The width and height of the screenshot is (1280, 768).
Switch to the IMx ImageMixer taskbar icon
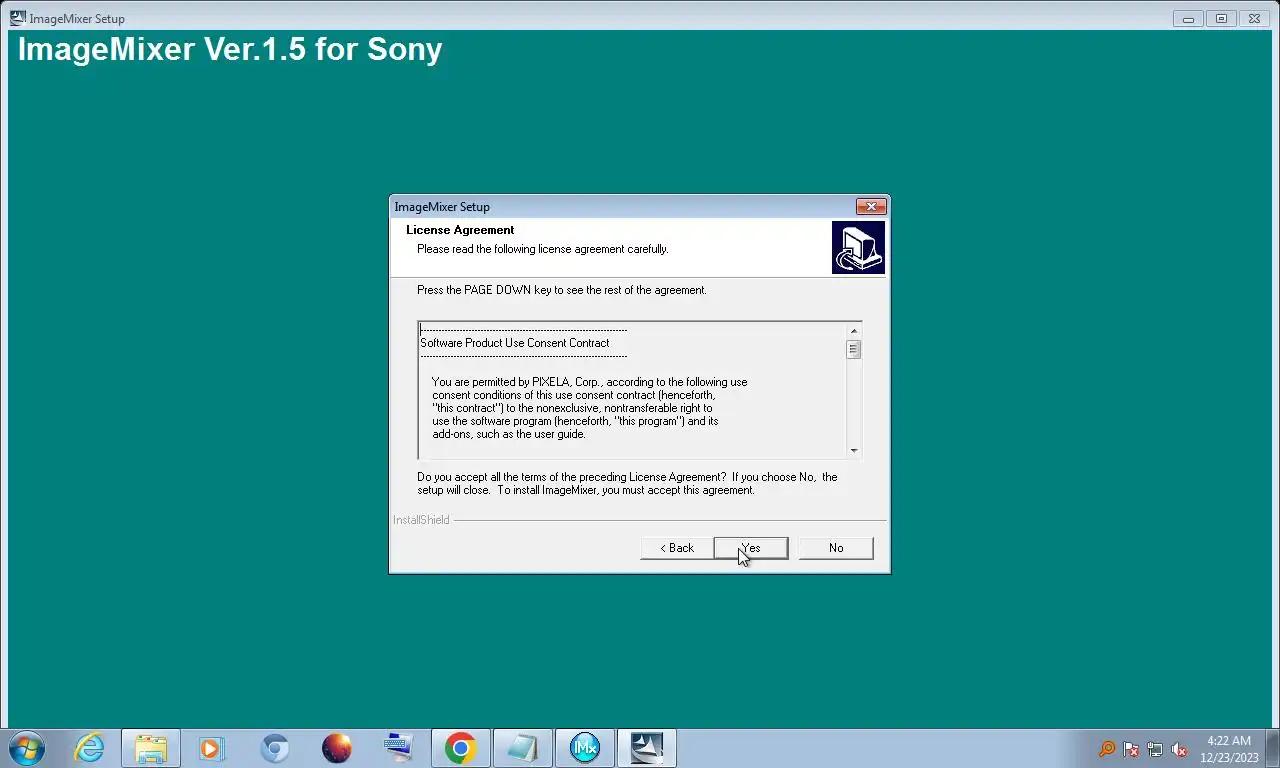coord(585,748)
